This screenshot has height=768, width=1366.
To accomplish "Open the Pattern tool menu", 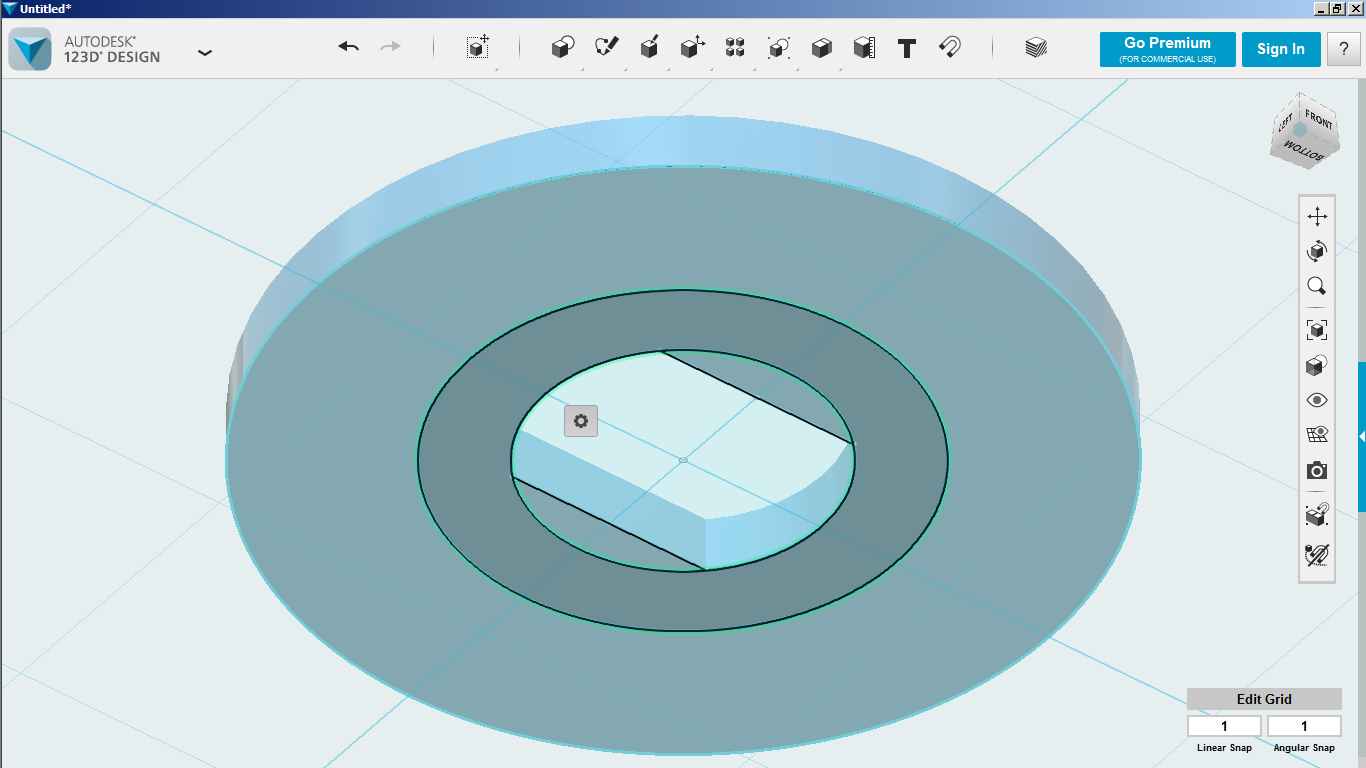I will point(735,47).
